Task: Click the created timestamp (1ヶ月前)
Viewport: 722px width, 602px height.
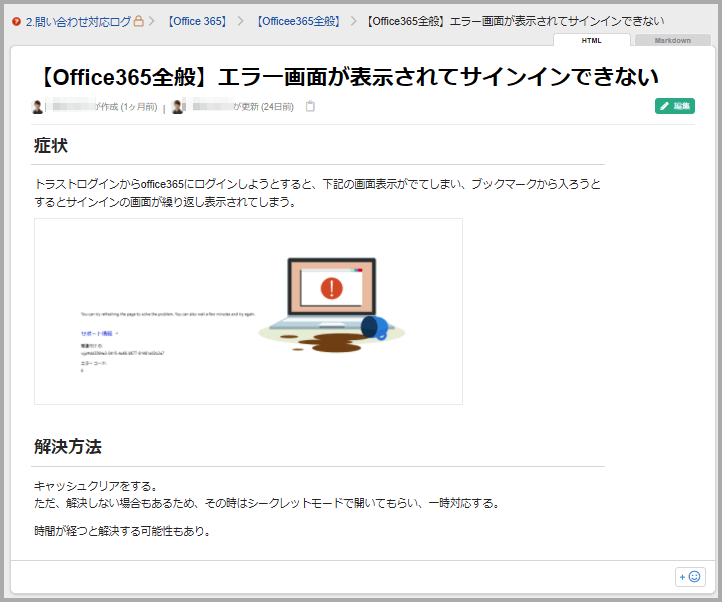Action: (x=139, y=107)
